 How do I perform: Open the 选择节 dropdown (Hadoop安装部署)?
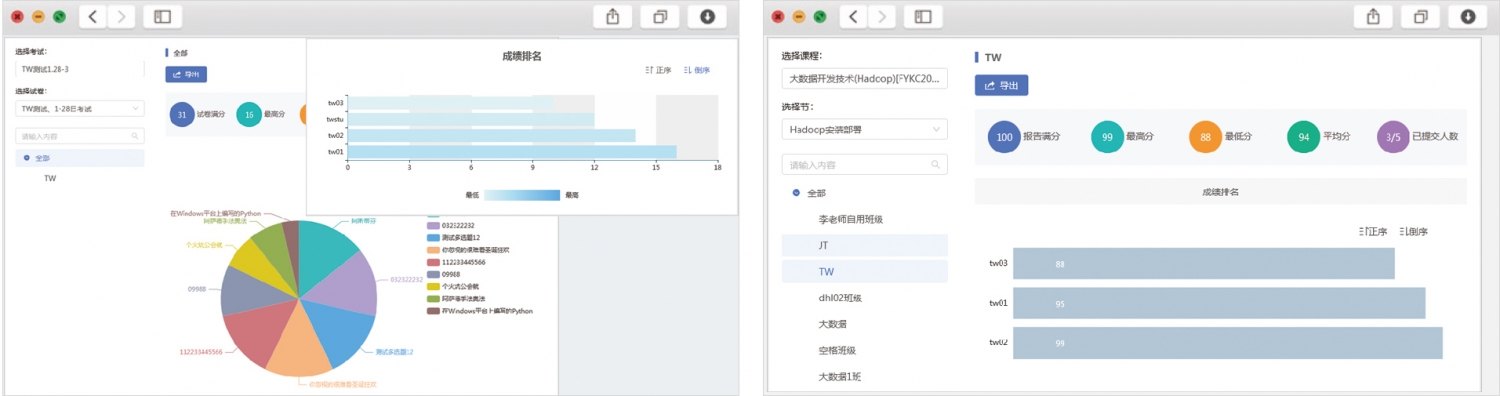[x=864, y=129]
